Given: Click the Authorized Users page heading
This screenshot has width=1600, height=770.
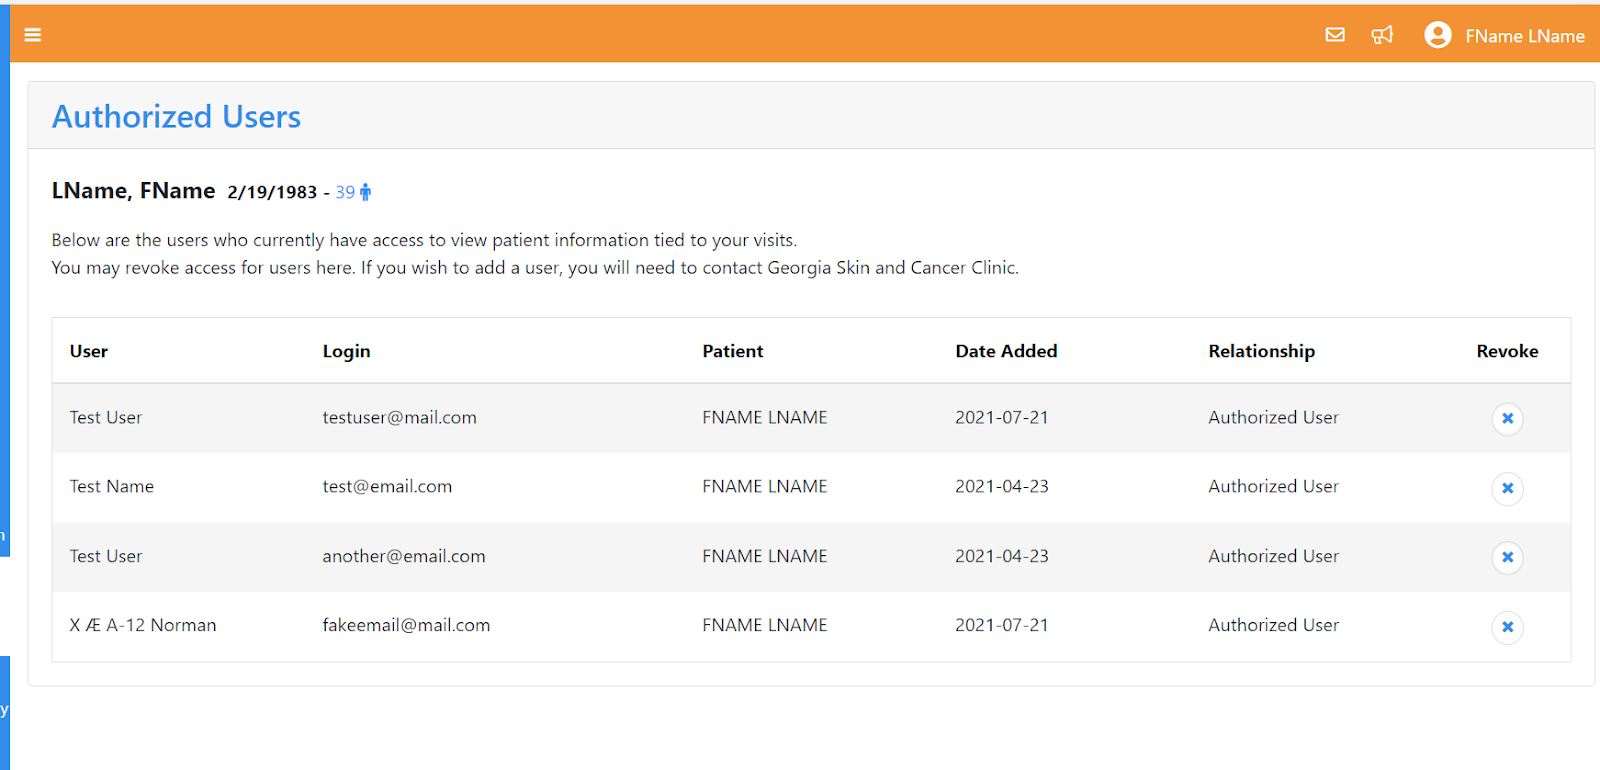Looking at the screenshot, I should [x=176, y=117].
